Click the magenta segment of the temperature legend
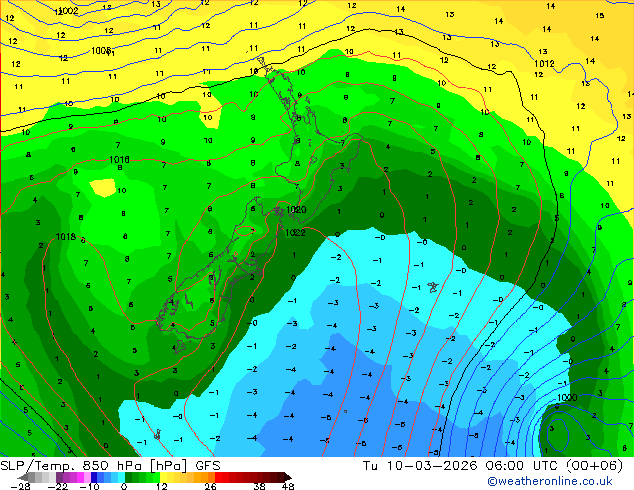This screenshot has height=490, width=634. point(80,477)
